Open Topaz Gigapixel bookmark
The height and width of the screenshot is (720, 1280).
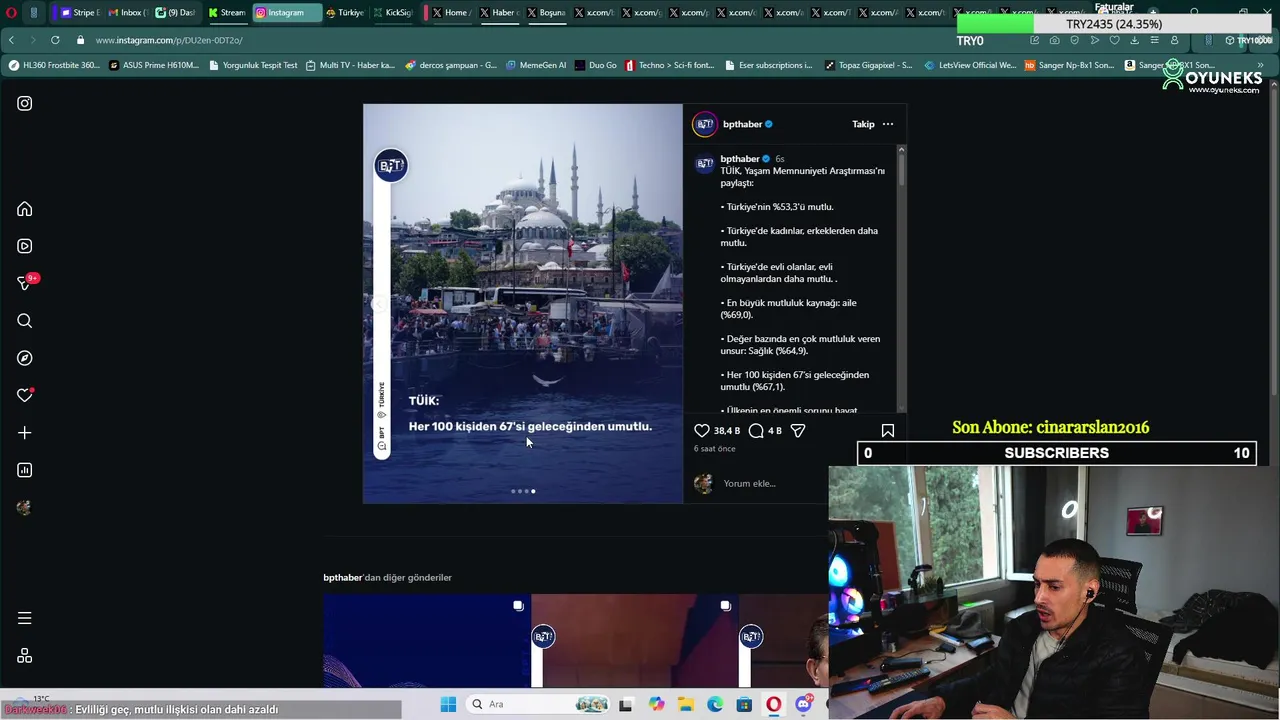[868, 65]
